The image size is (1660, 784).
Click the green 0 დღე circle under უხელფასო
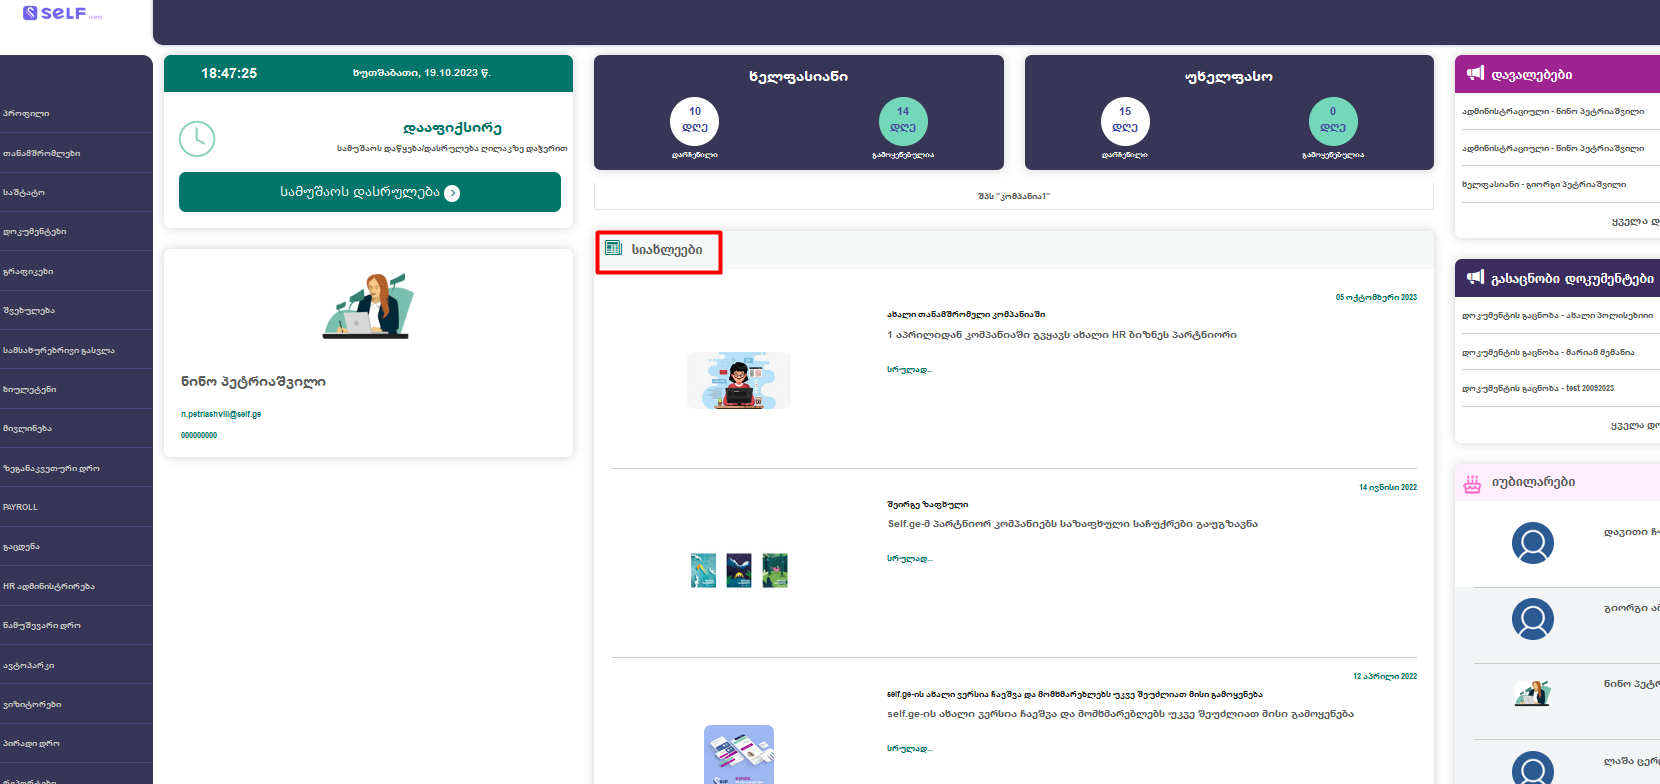[1333, 122]
